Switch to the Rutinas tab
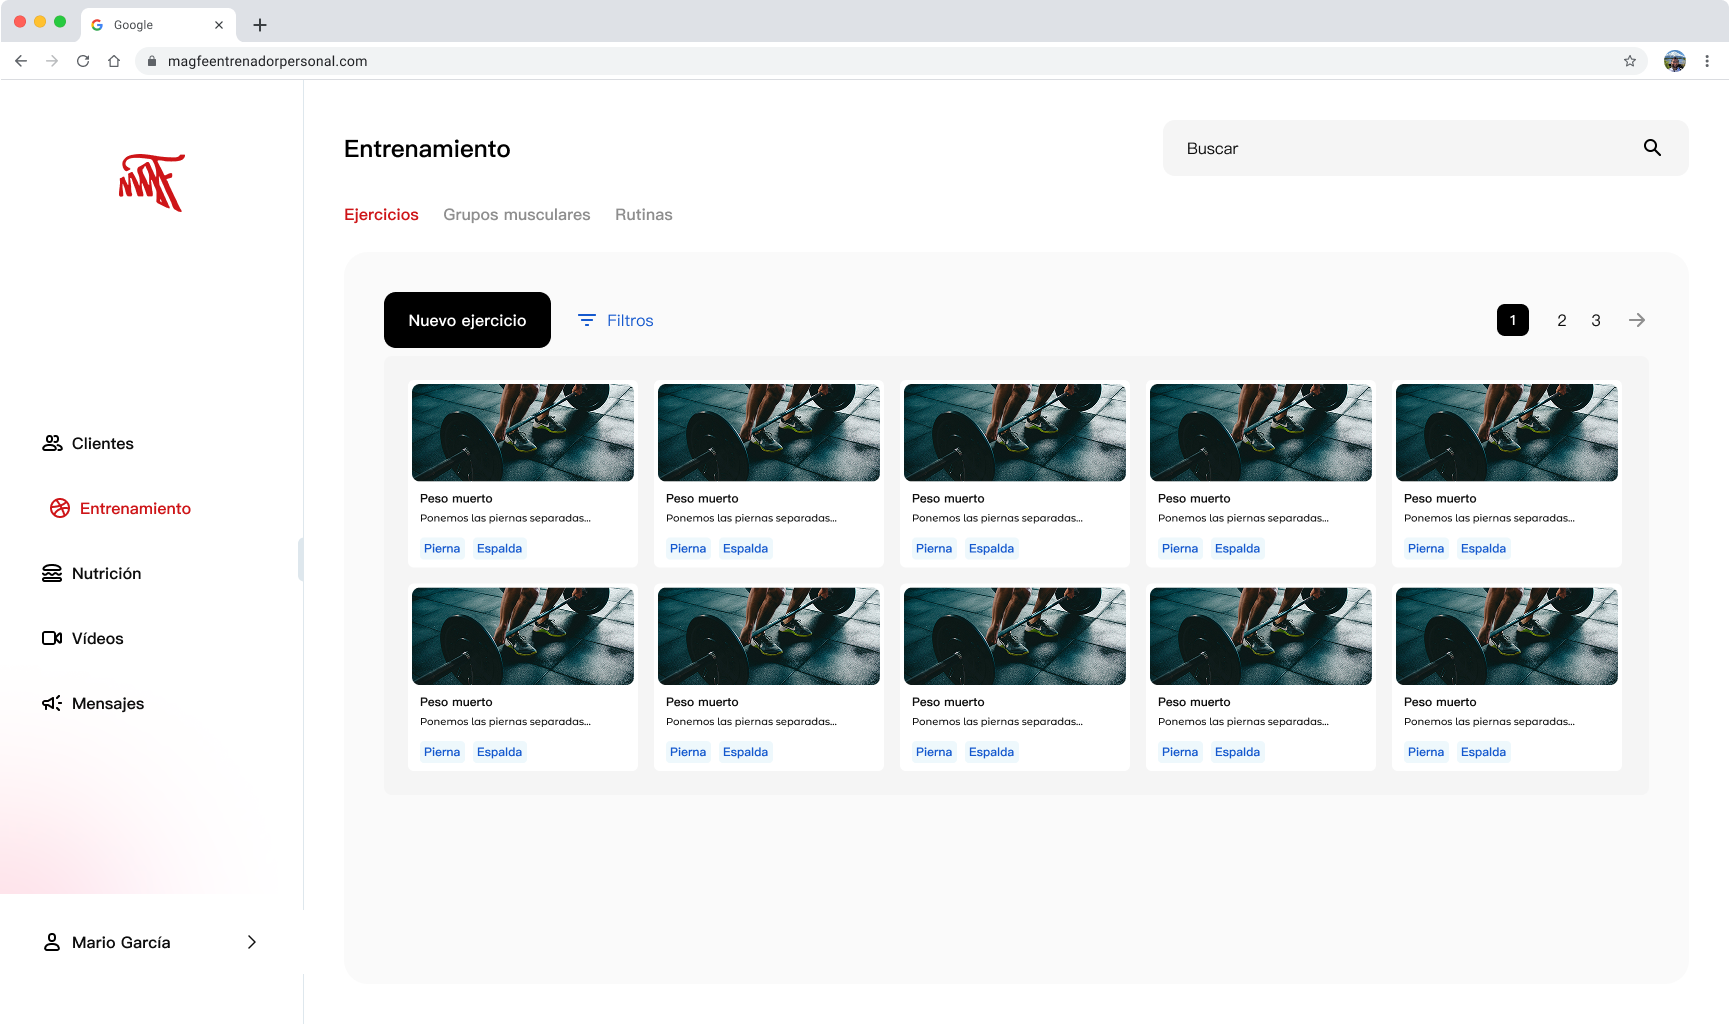The width and height of the screenshot is (1729, 1024). pyautogui.click(x=644, y=215)
